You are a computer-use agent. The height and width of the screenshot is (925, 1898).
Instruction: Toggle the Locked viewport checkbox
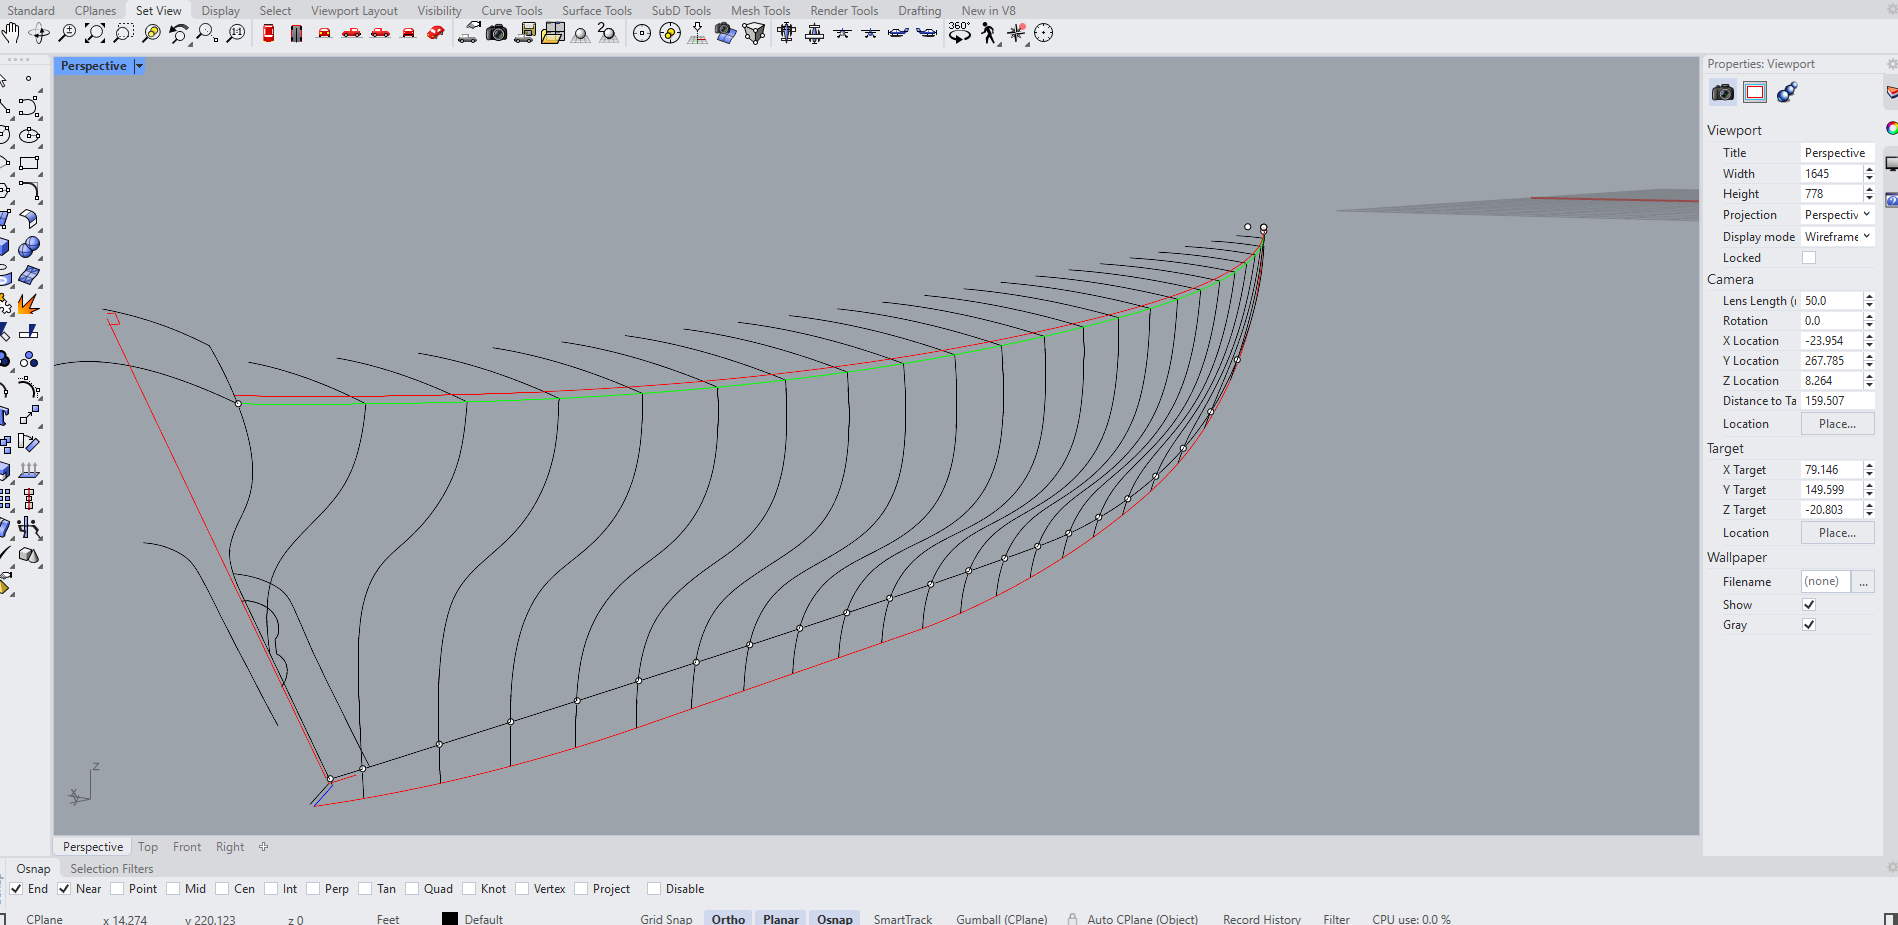[1808, 258]
